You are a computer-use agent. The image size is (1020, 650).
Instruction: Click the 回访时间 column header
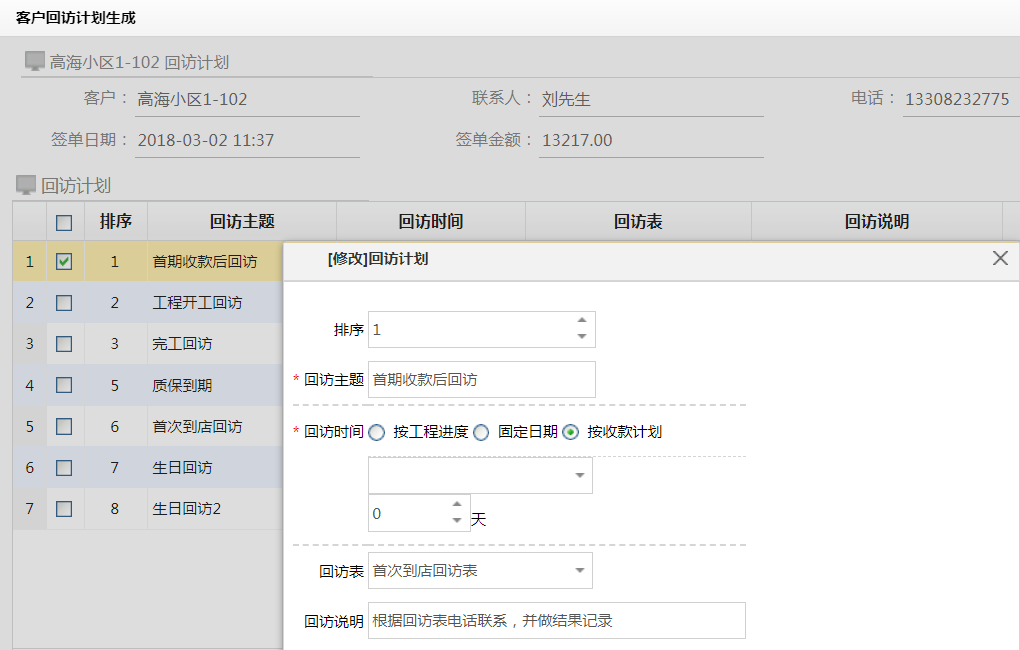[x=430, y=220]
